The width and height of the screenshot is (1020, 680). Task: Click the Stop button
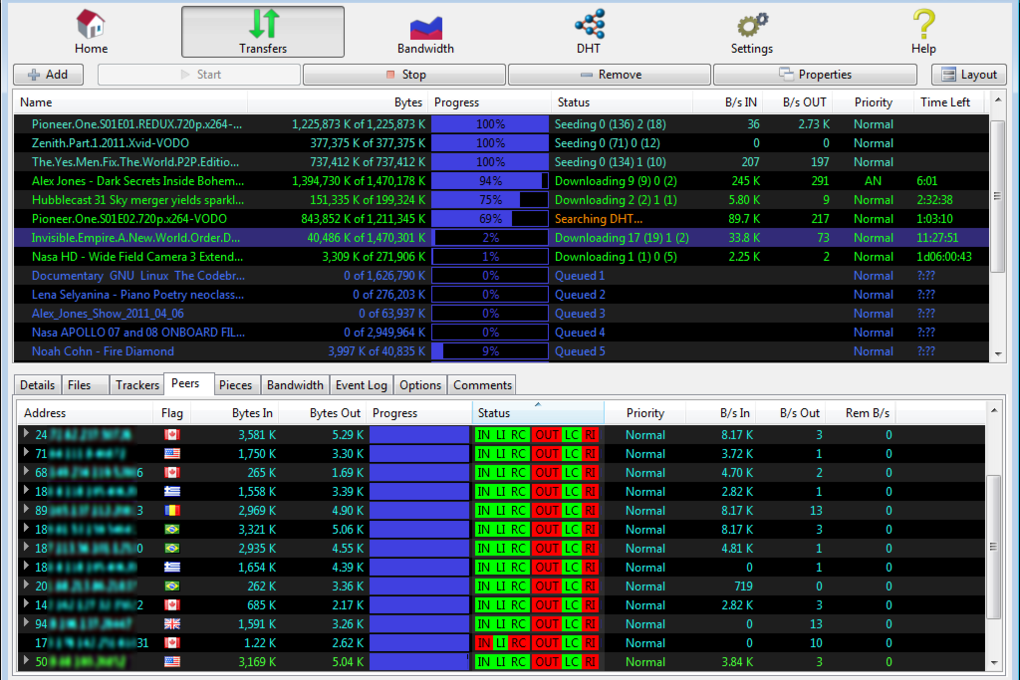coord(404,75)
